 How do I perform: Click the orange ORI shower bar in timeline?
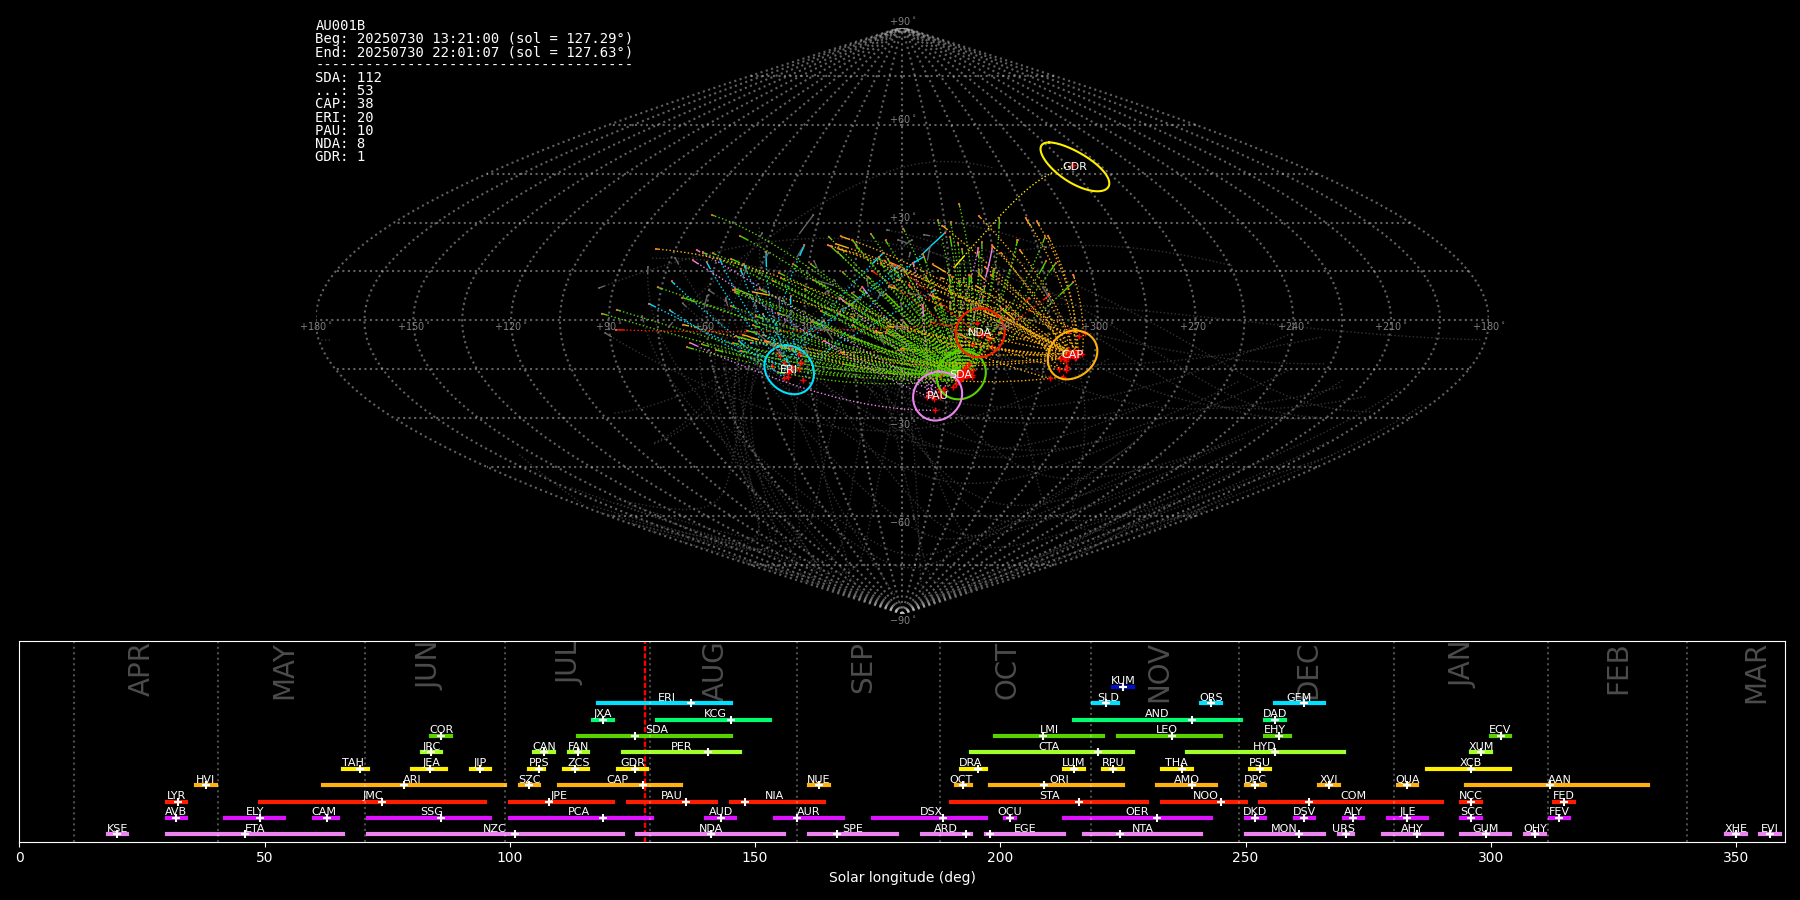[1056, 785]
